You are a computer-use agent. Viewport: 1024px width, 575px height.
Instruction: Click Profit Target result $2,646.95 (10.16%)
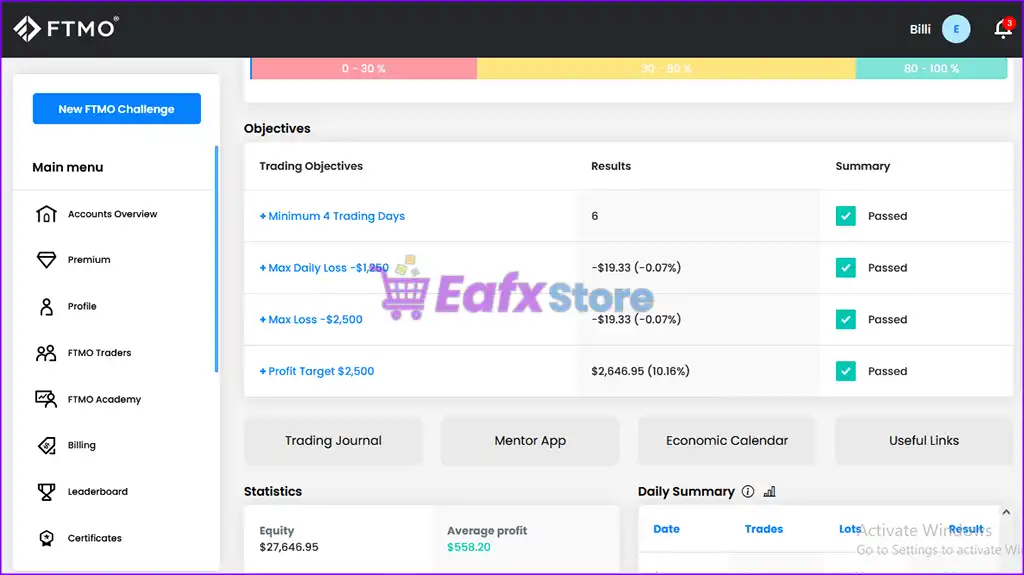pos(640,370)
